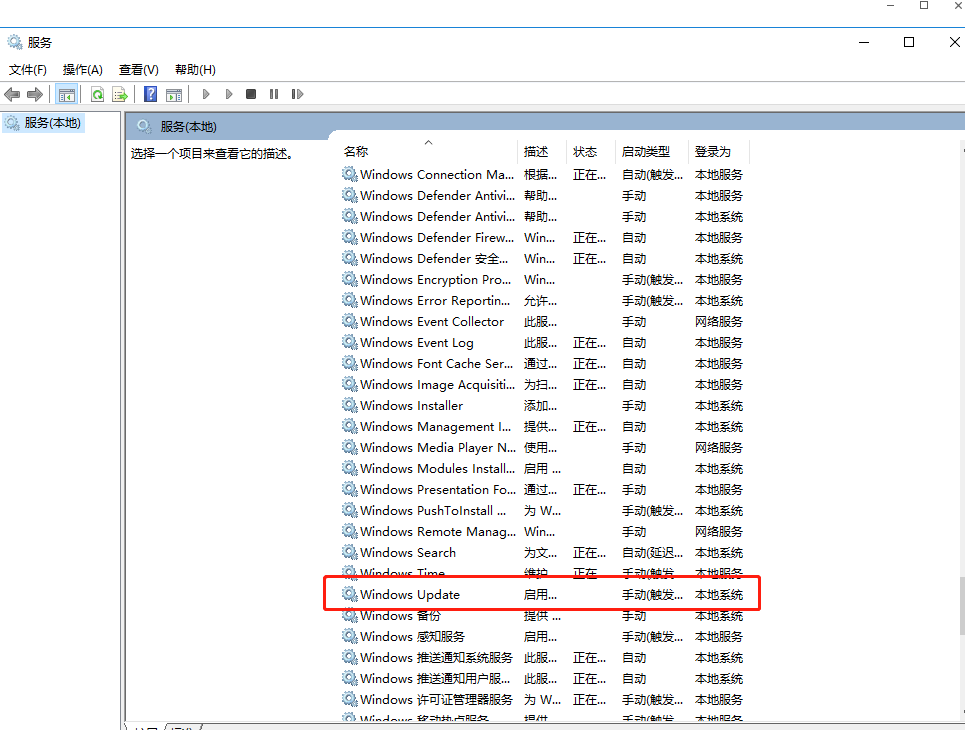This screenshot has width=965, height=730.
Task: Click the Restart service icon
Action: coord(297,94)
